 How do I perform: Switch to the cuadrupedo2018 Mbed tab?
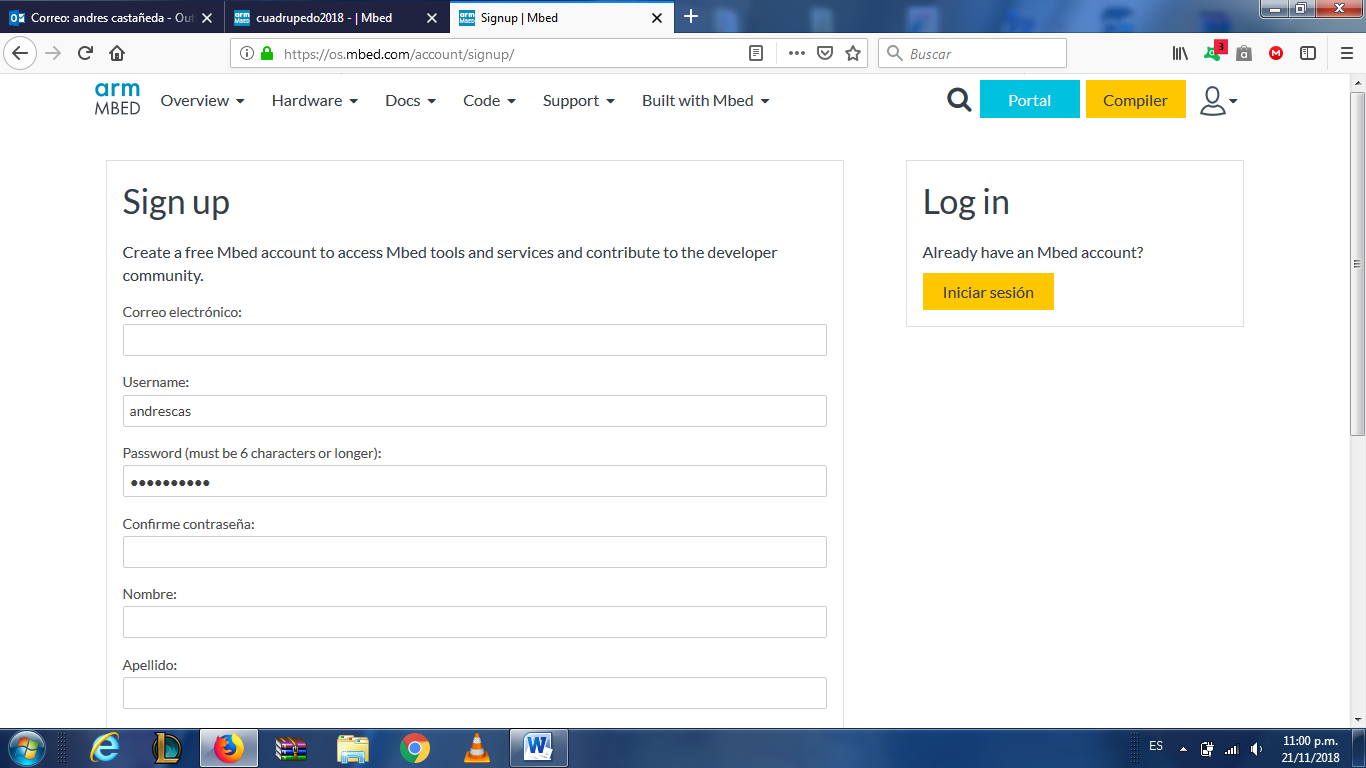[x=325, y=18]
